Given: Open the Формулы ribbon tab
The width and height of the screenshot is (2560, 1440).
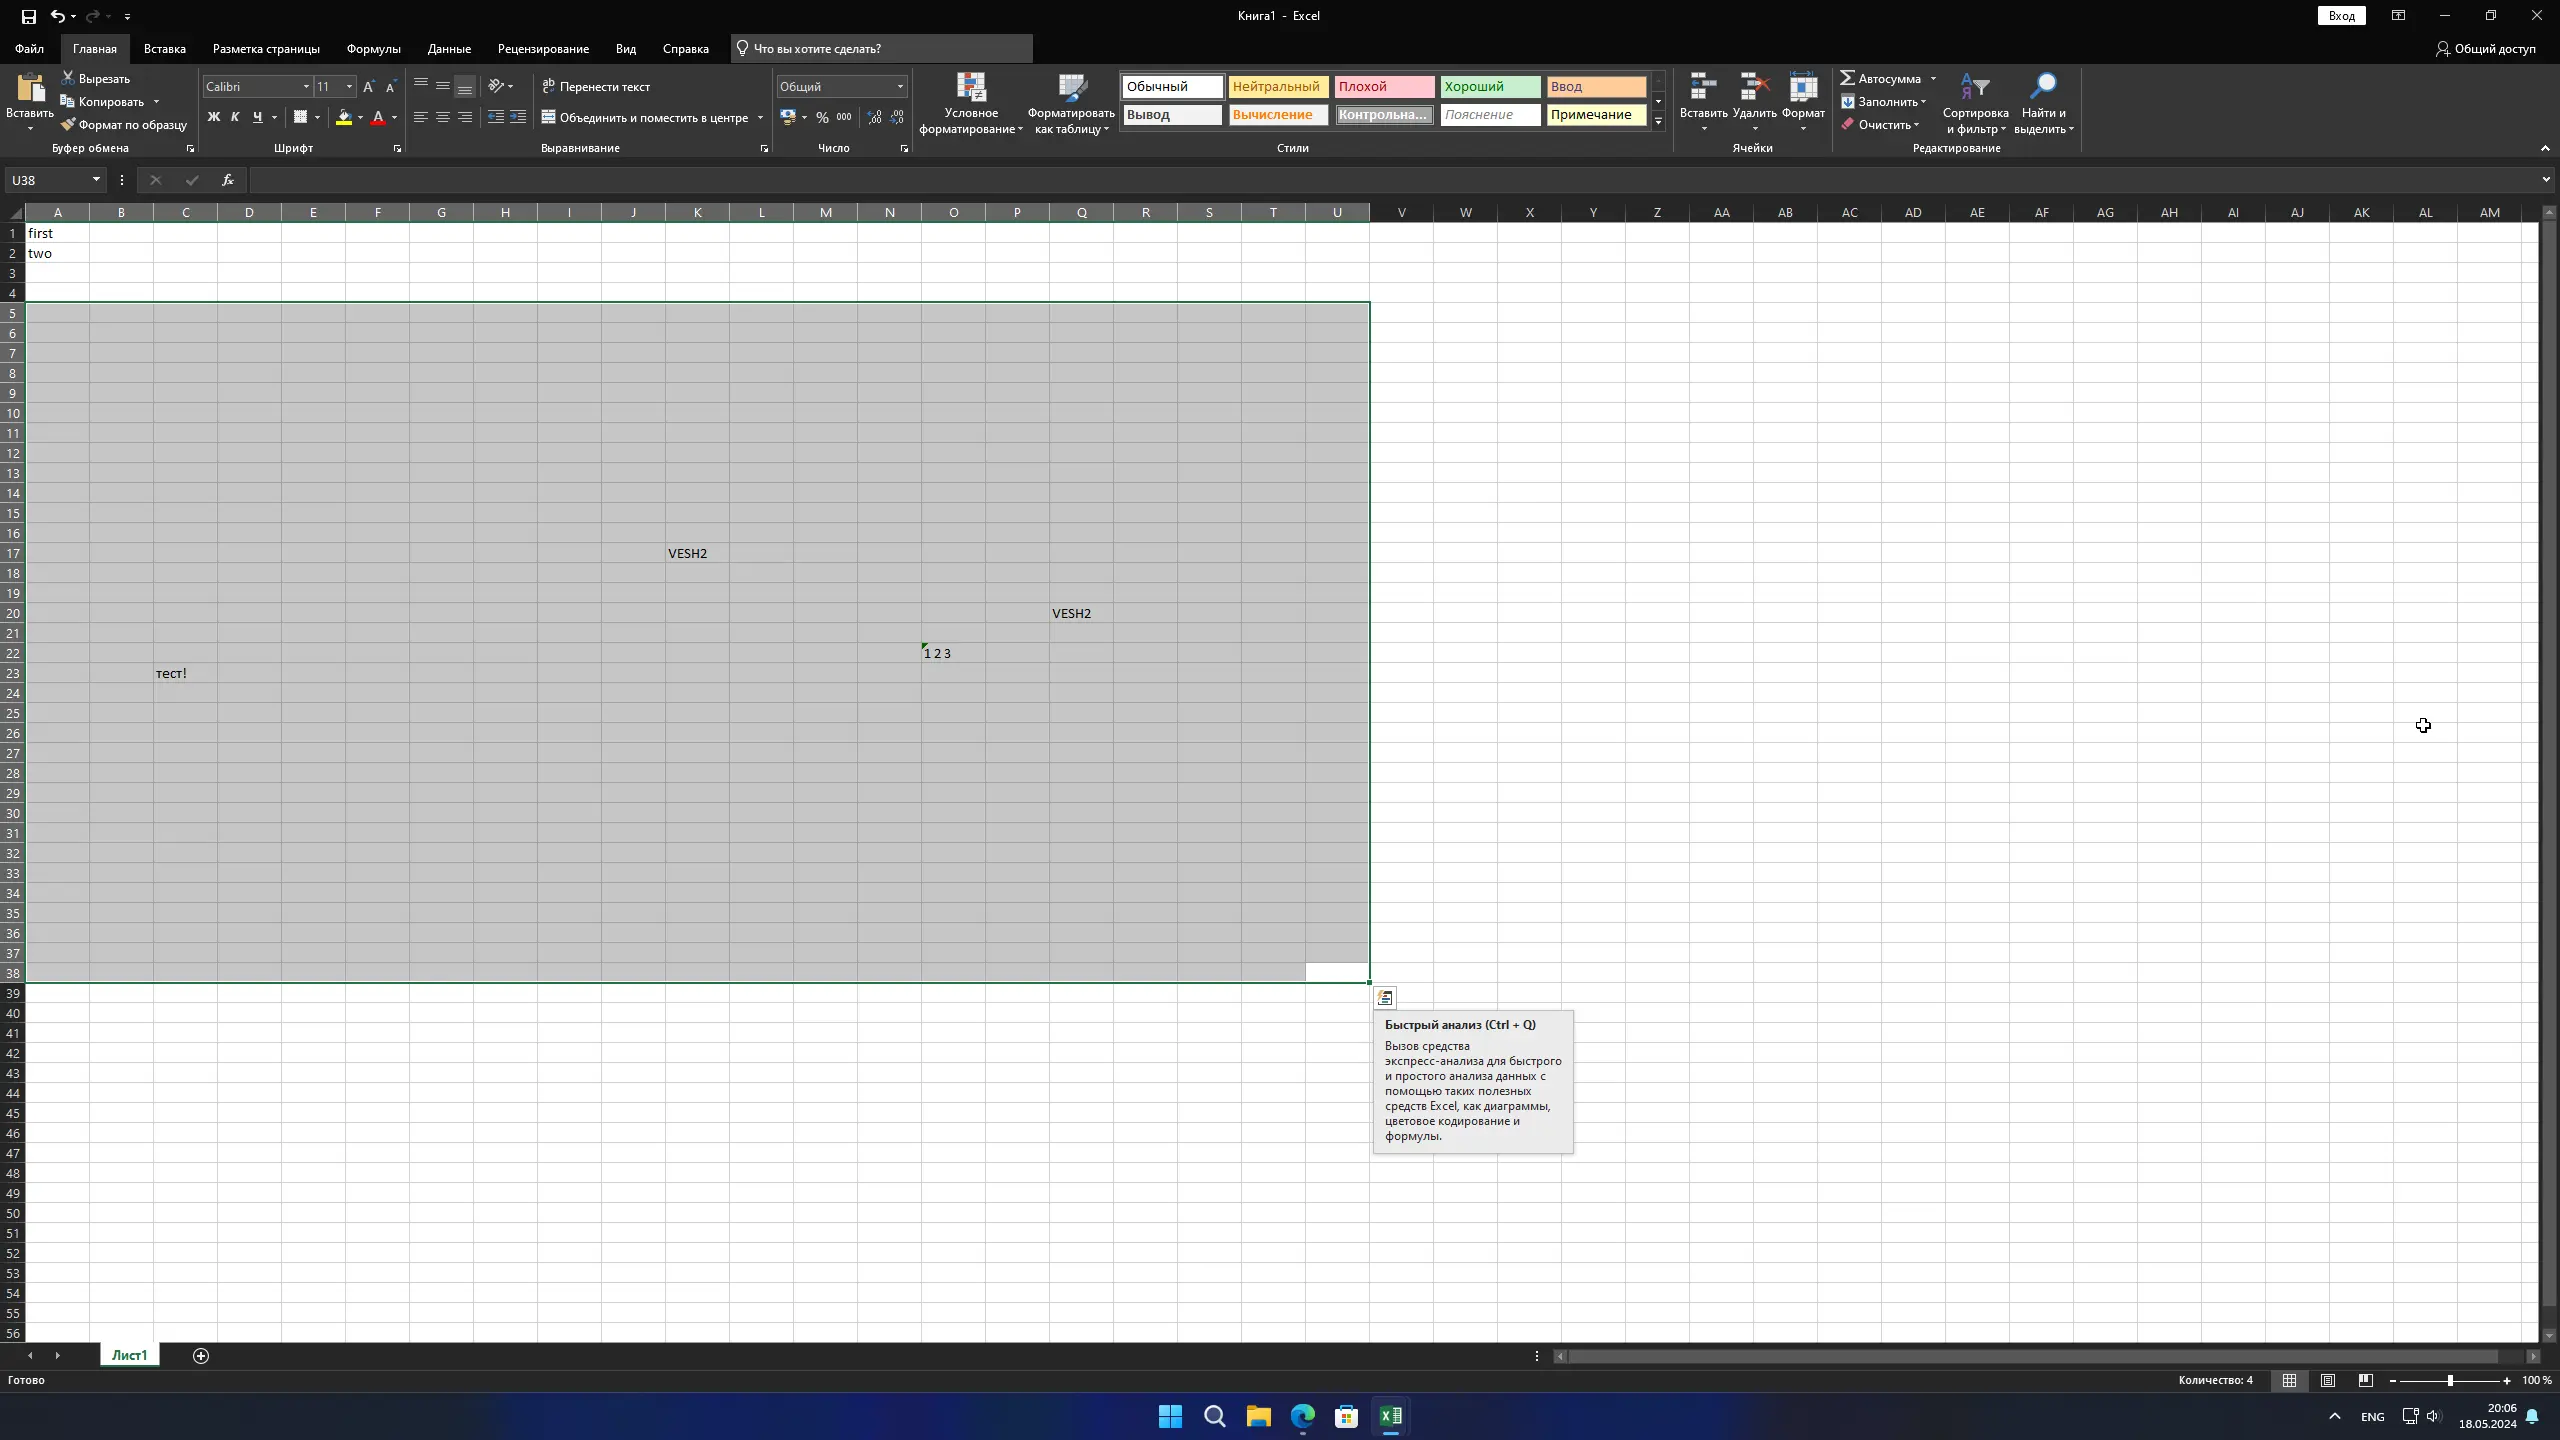Looking at the screenshot, I should [x=373, y=48].
